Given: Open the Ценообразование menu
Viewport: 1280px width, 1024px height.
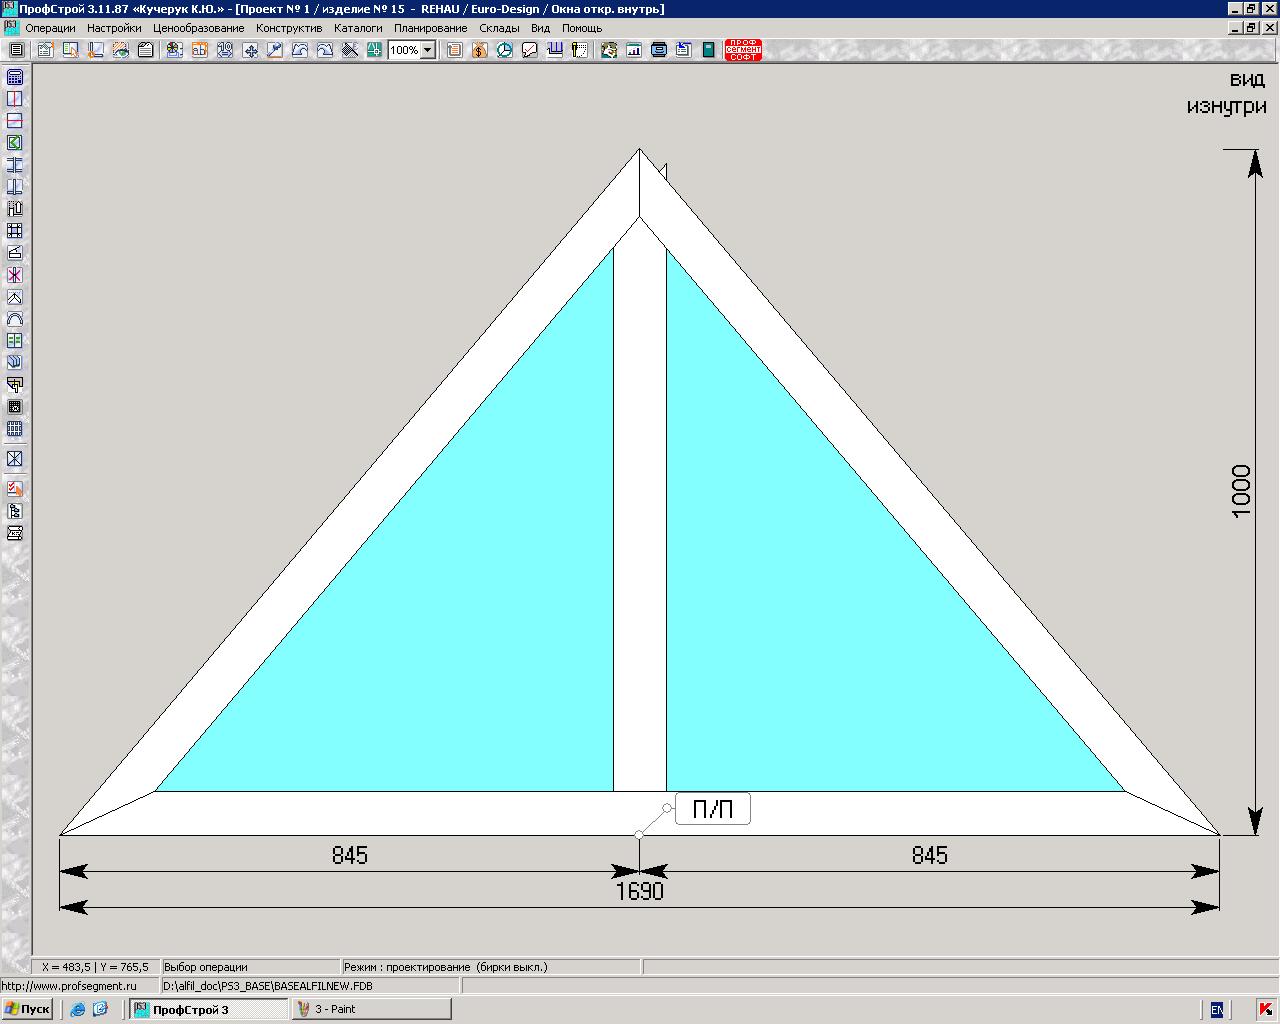Looking at the screenshot, I should click(198, 28).
